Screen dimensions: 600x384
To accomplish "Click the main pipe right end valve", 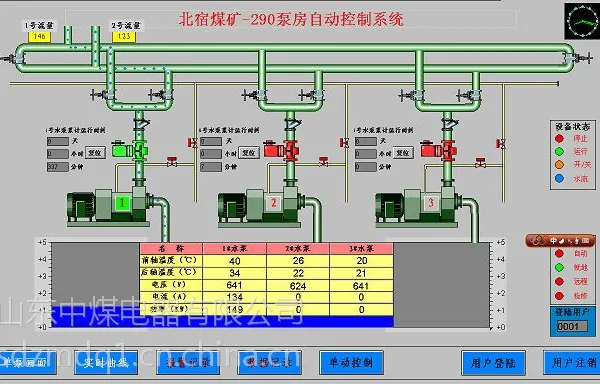I will point(577,59).
